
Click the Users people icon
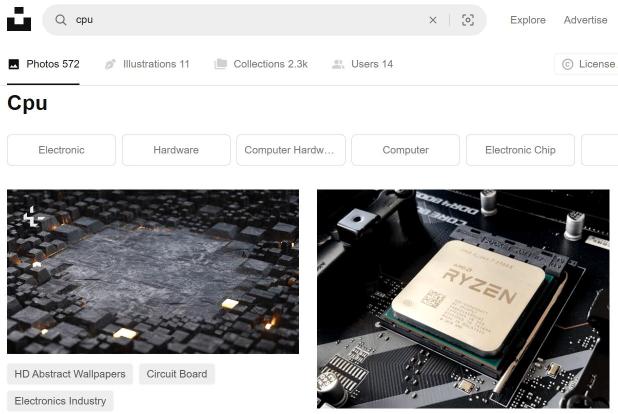click(338, 64)
